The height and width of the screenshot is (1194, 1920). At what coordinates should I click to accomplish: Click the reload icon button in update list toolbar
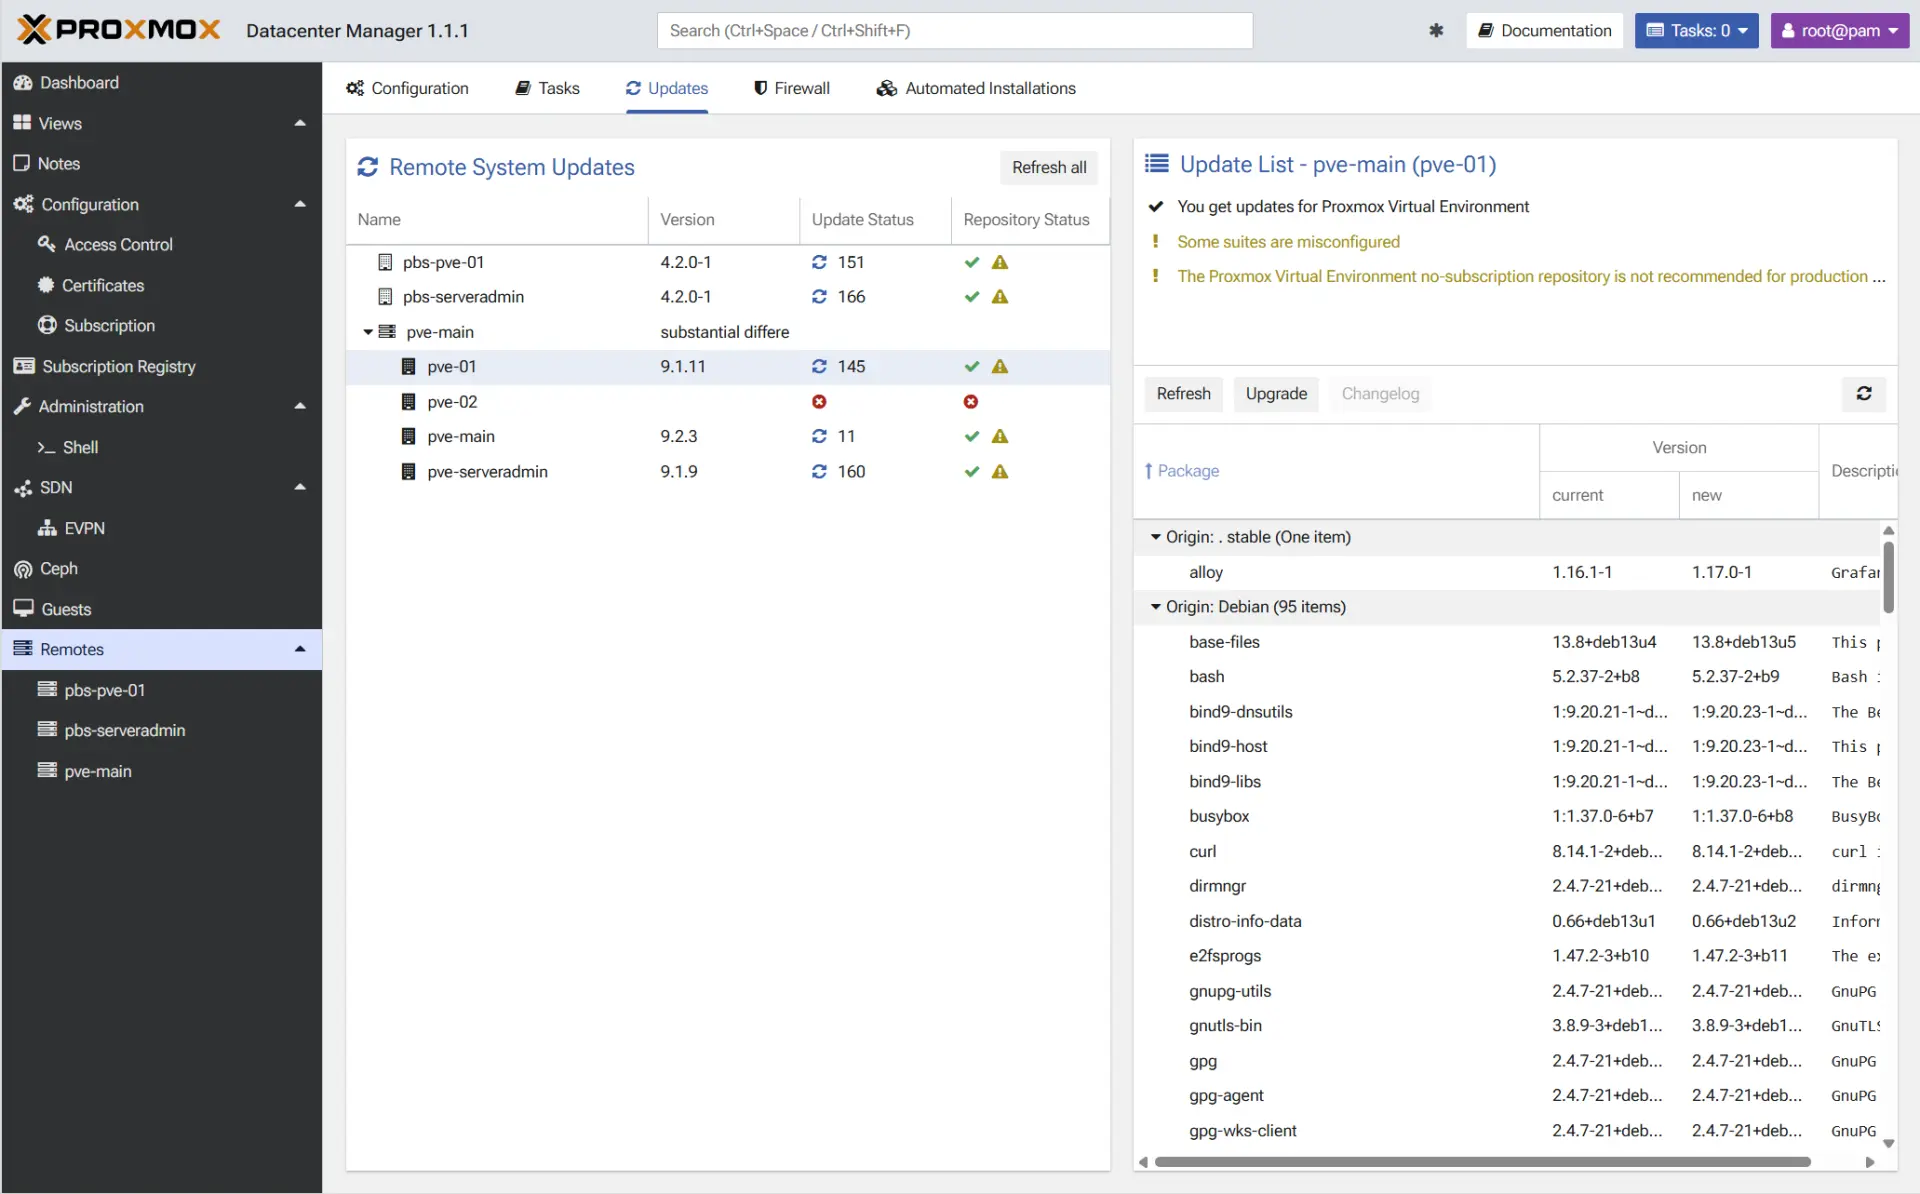coord(1864,394)
